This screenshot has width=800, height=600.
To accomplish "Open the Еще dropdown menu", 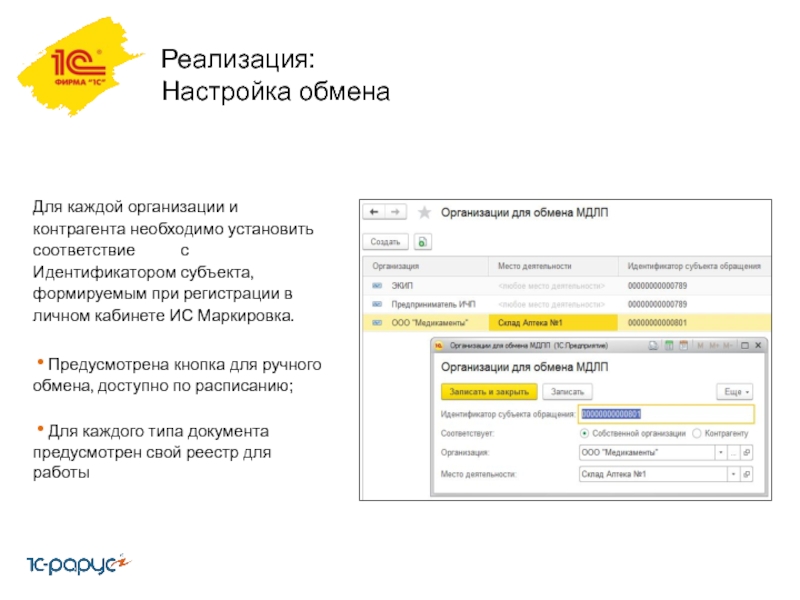I will [735, 392].
